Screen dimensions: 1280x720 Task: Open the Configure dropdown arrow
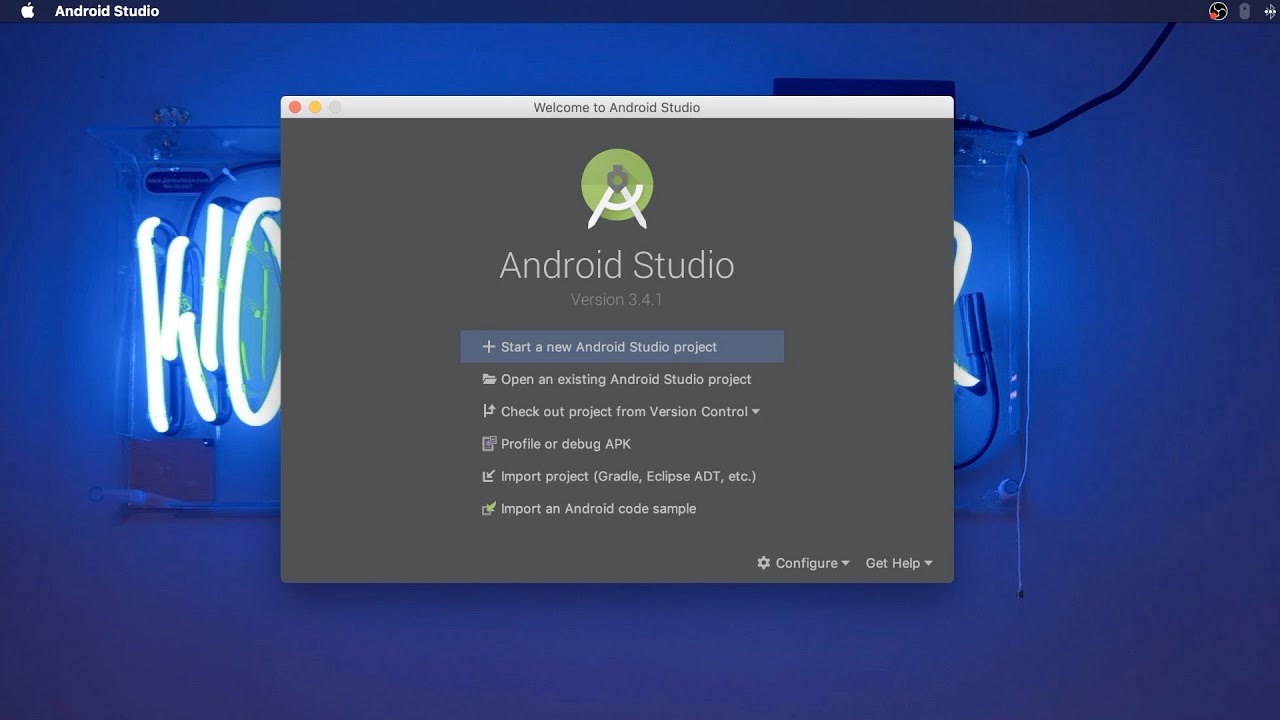(x=845, y=564)
